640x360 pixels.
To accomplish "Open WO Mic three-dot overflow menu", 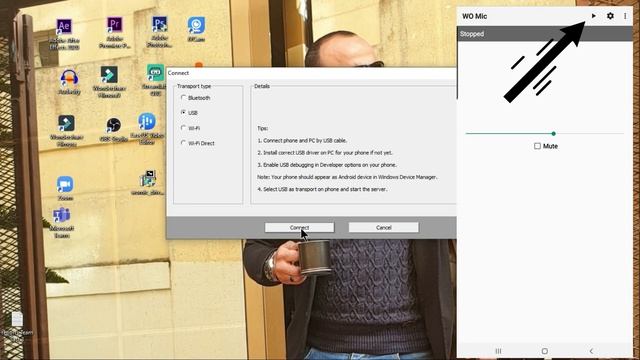I will pyautogui.click(x=625, y=16).
